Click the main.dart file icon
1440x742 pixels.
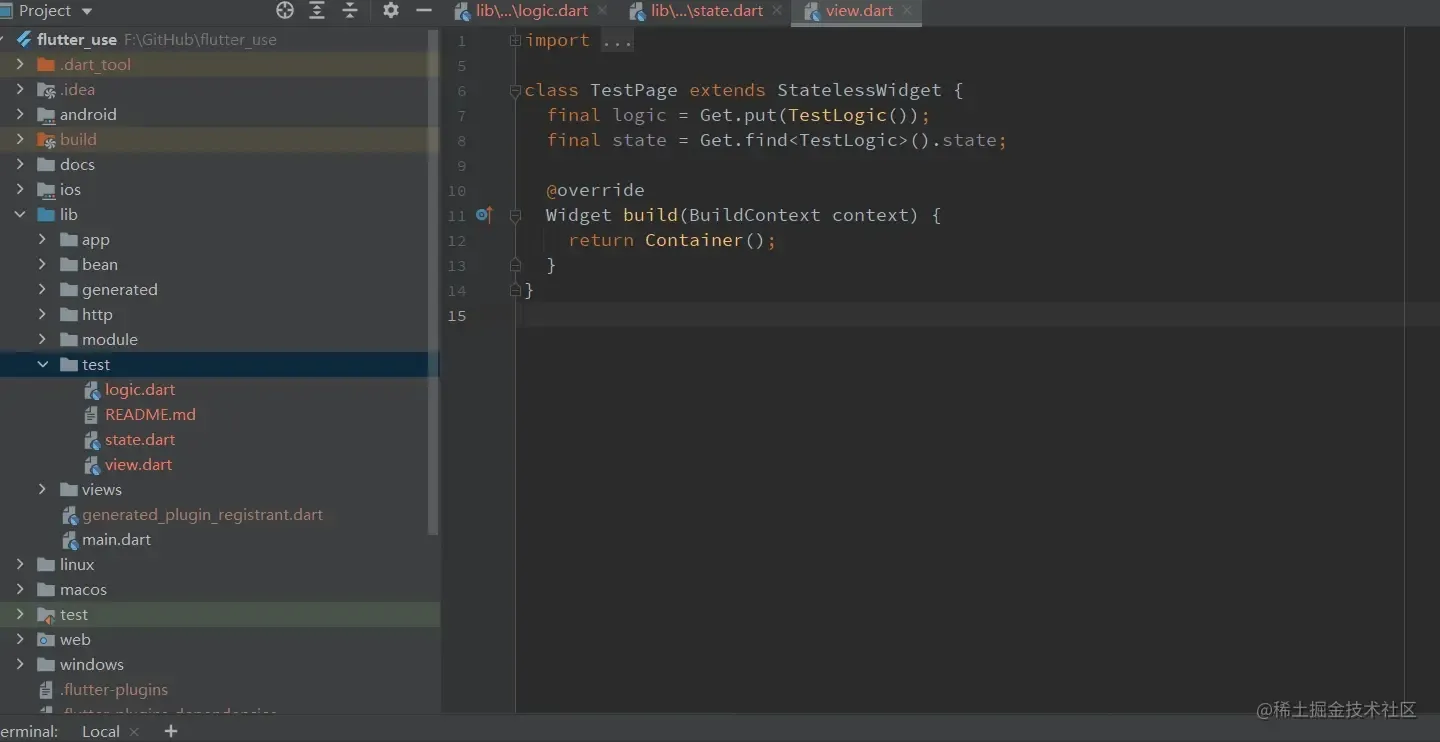point(70,540)
